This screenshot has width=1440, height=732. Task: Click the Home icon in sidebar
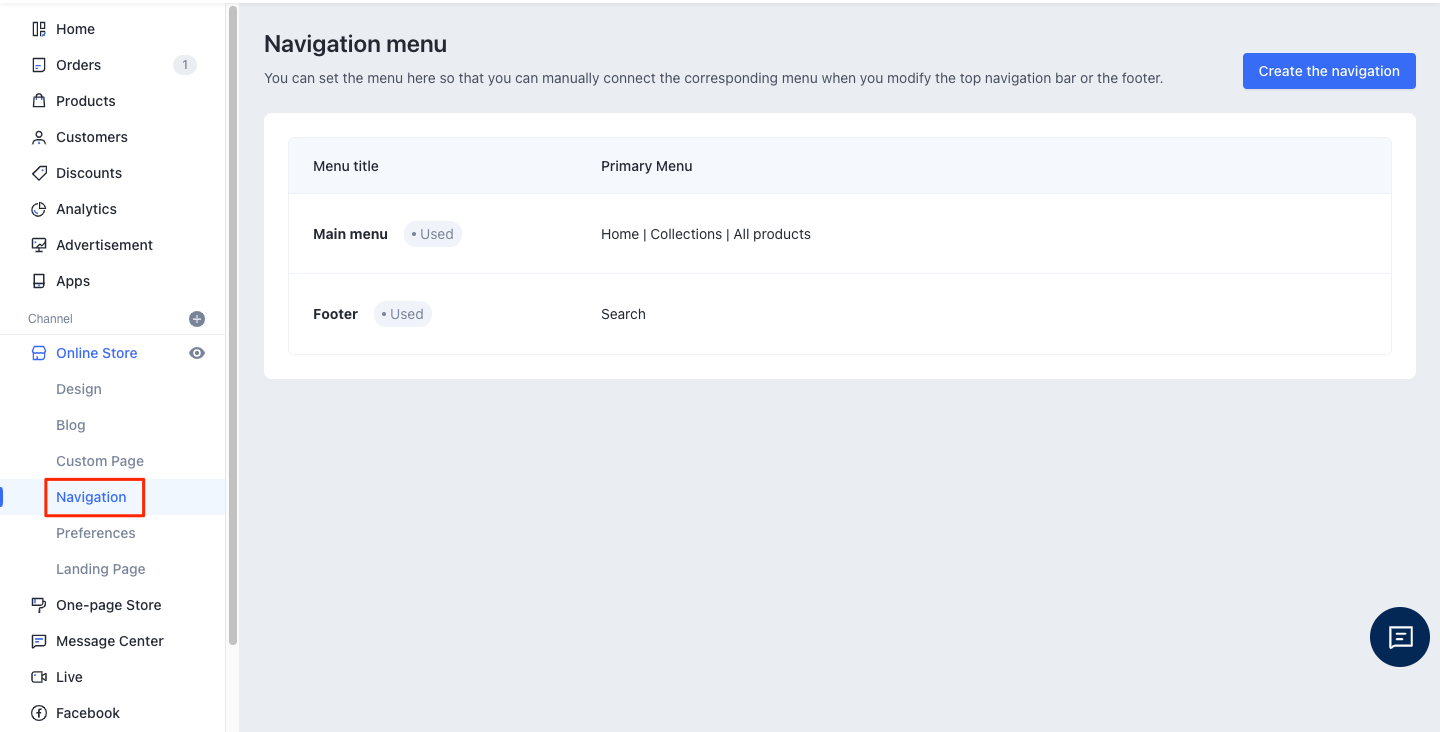(39, 29)
